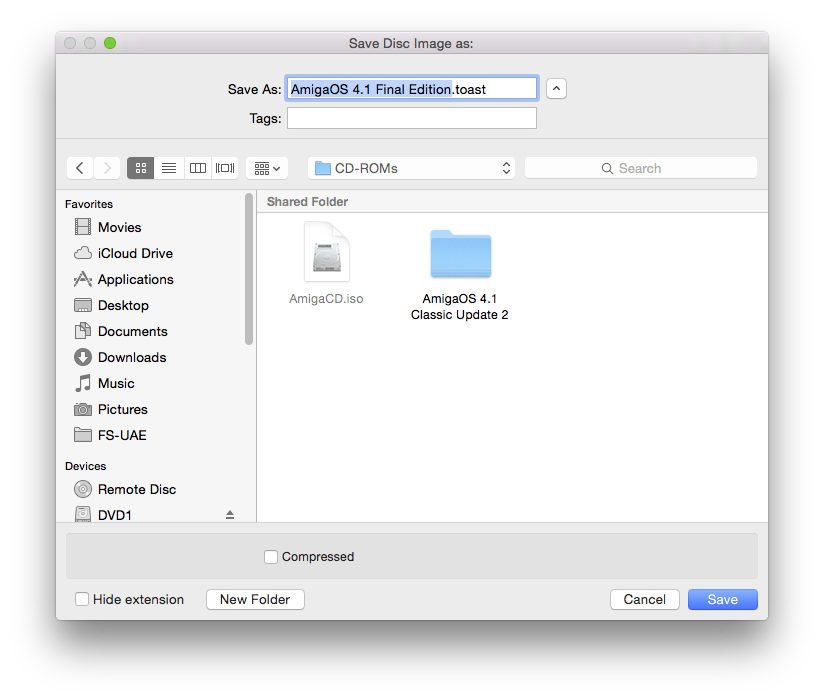This screenshot has width=824, height=700.
Task: Switch to list view
Action: tap(169, 168)
